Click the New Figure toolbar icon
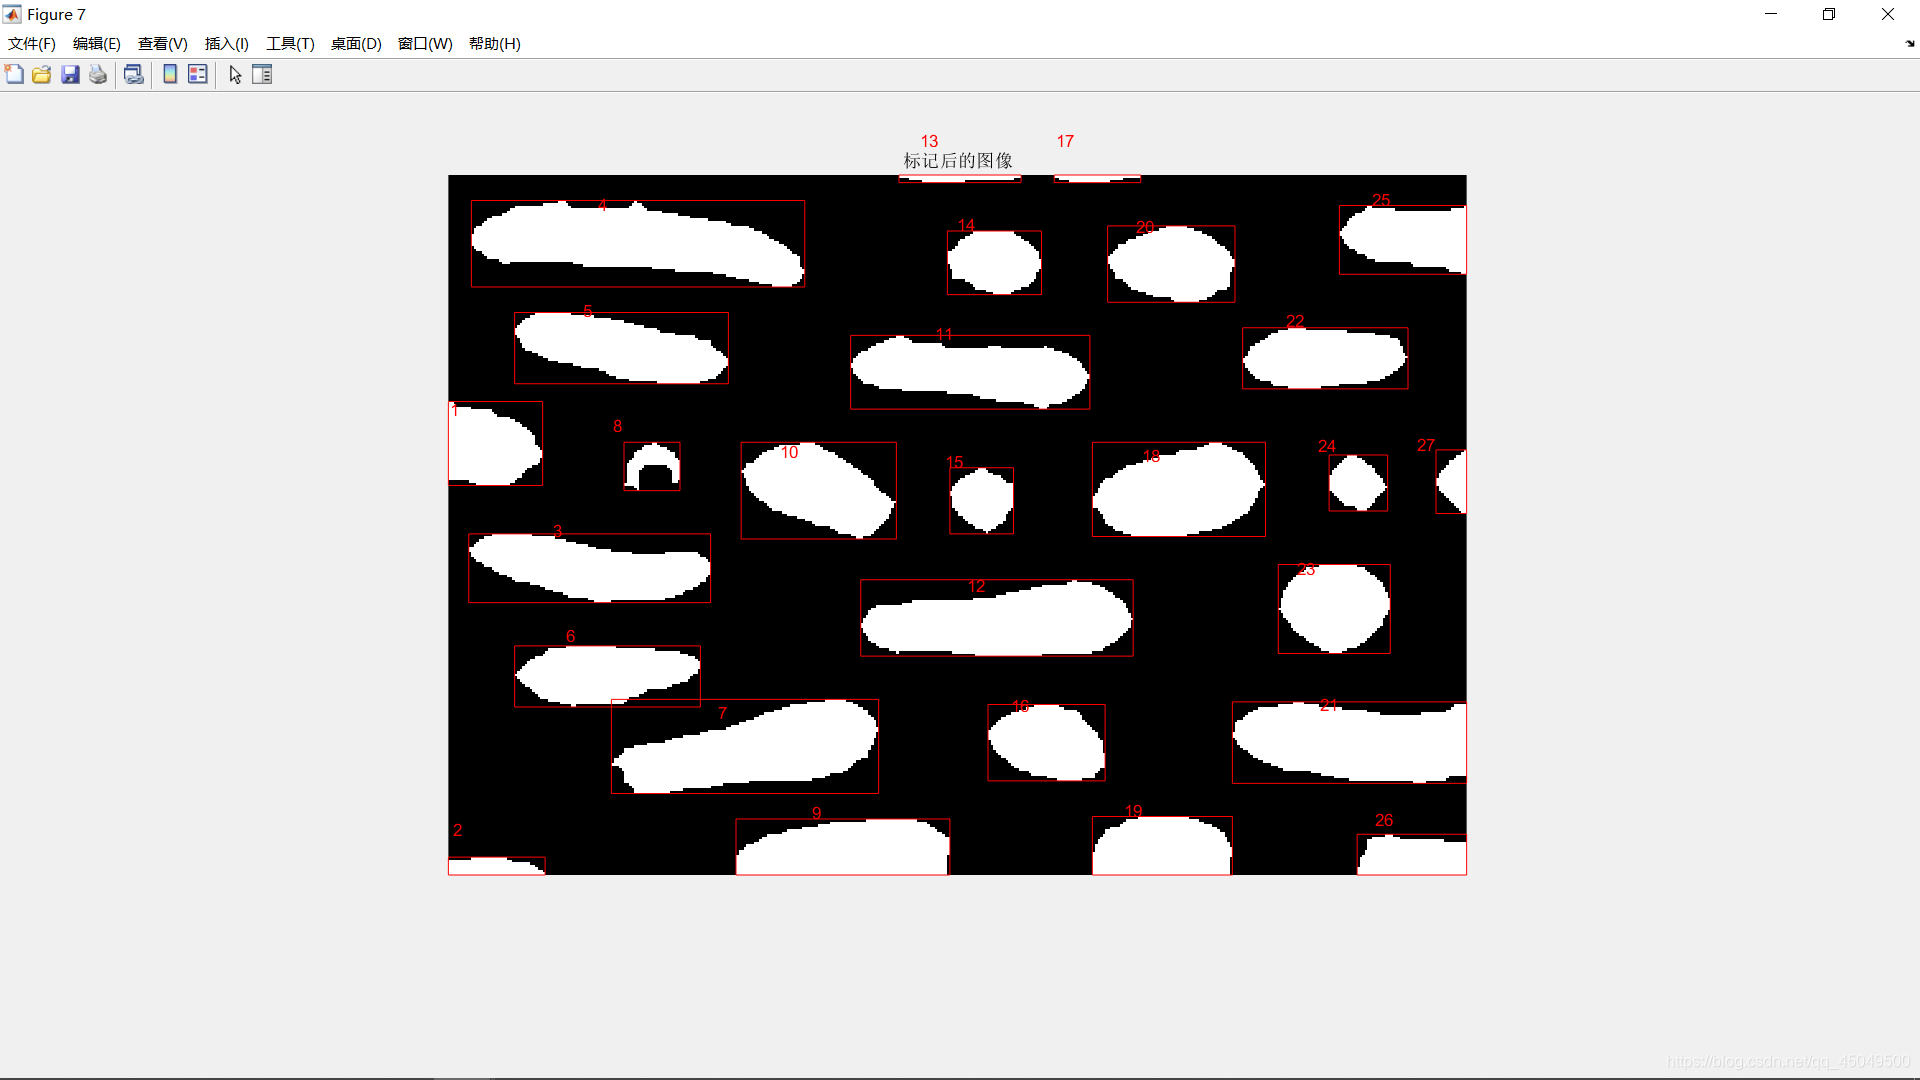 click(14, 74)
